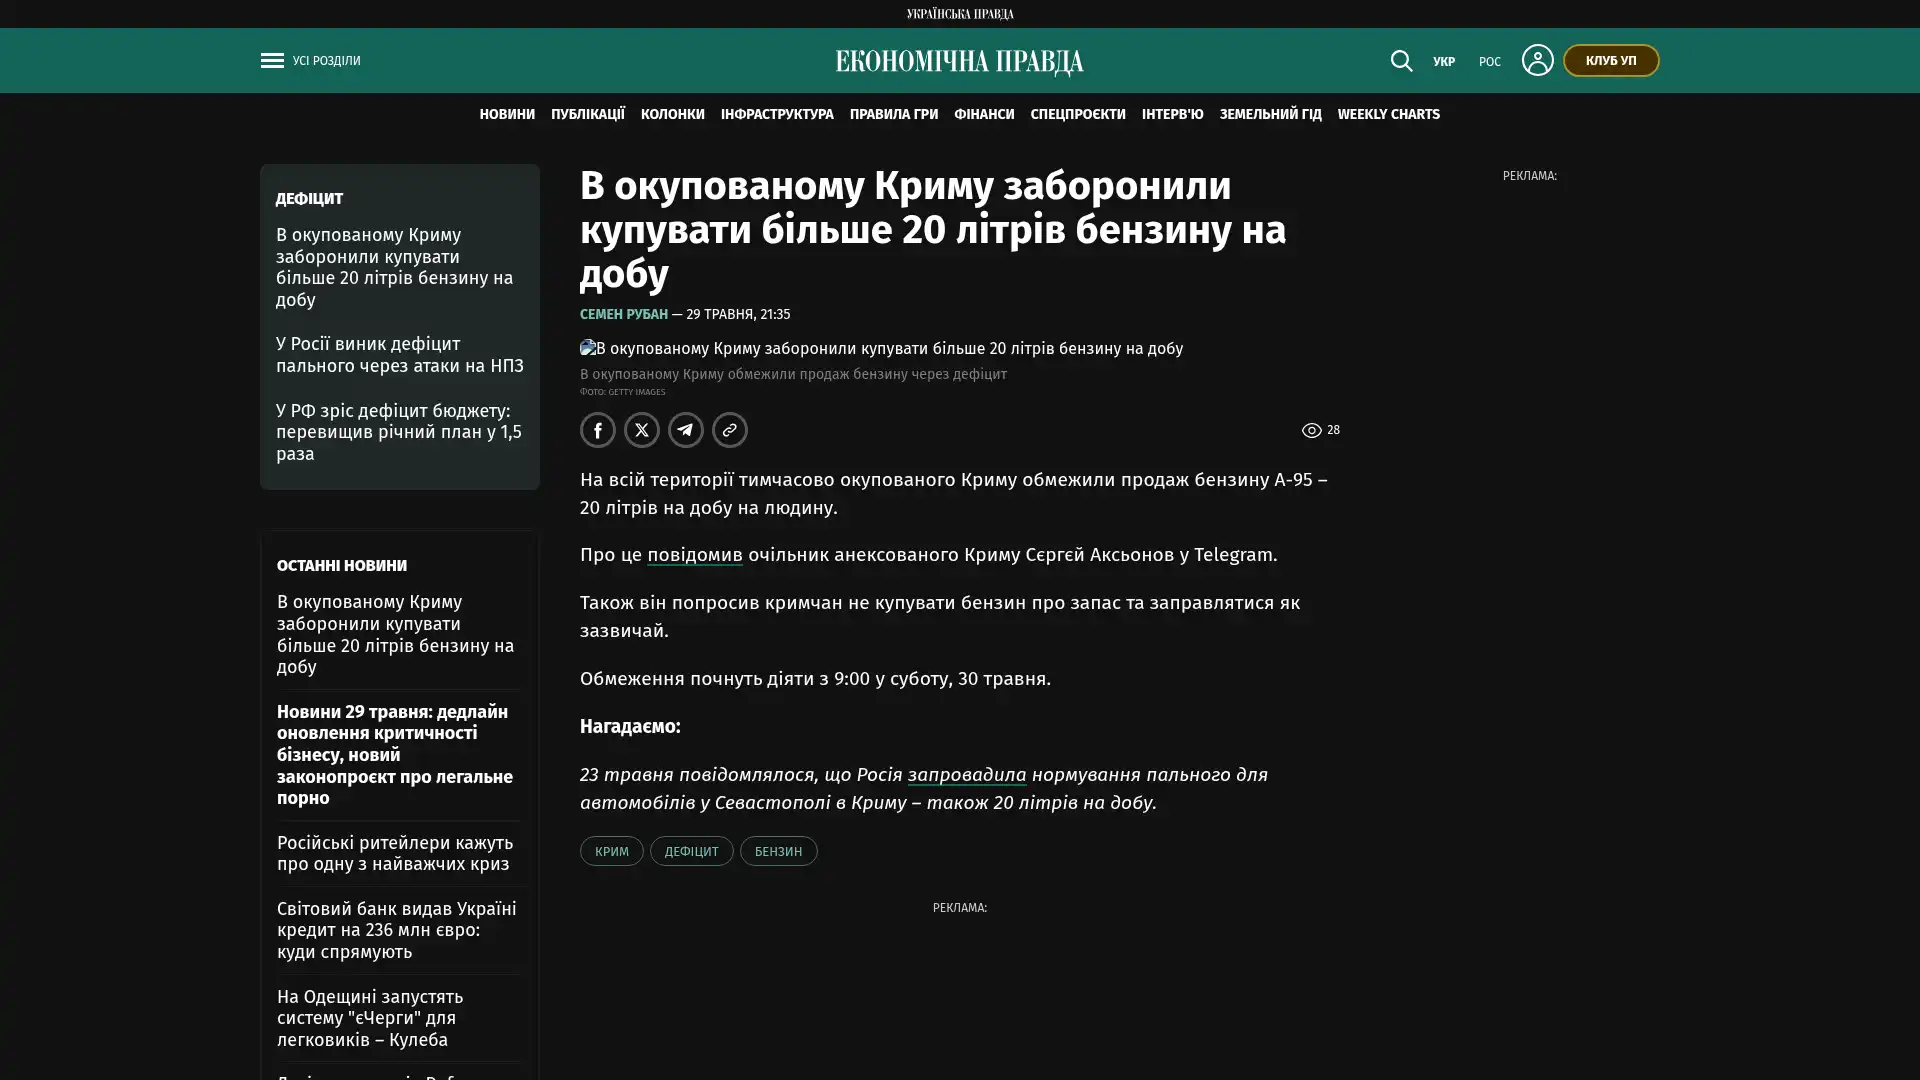This screenshot has height=1080, width=1920.
Task: Open the hamburger menu for all sections
Action: [x=272, y=61]
